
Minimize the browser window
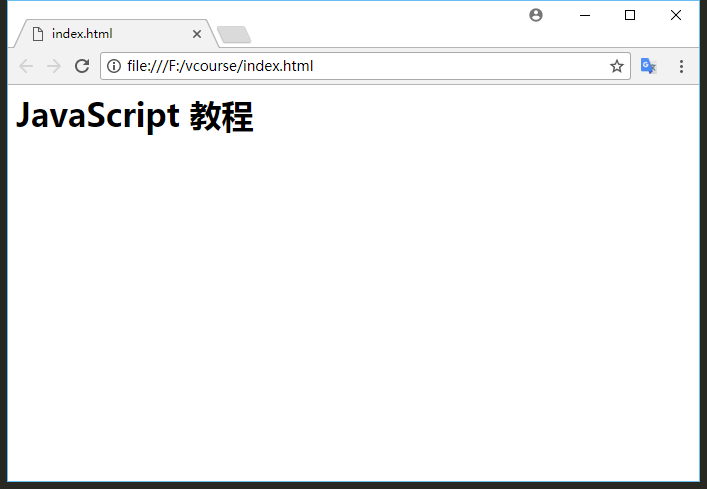click(x=585, y=15)
